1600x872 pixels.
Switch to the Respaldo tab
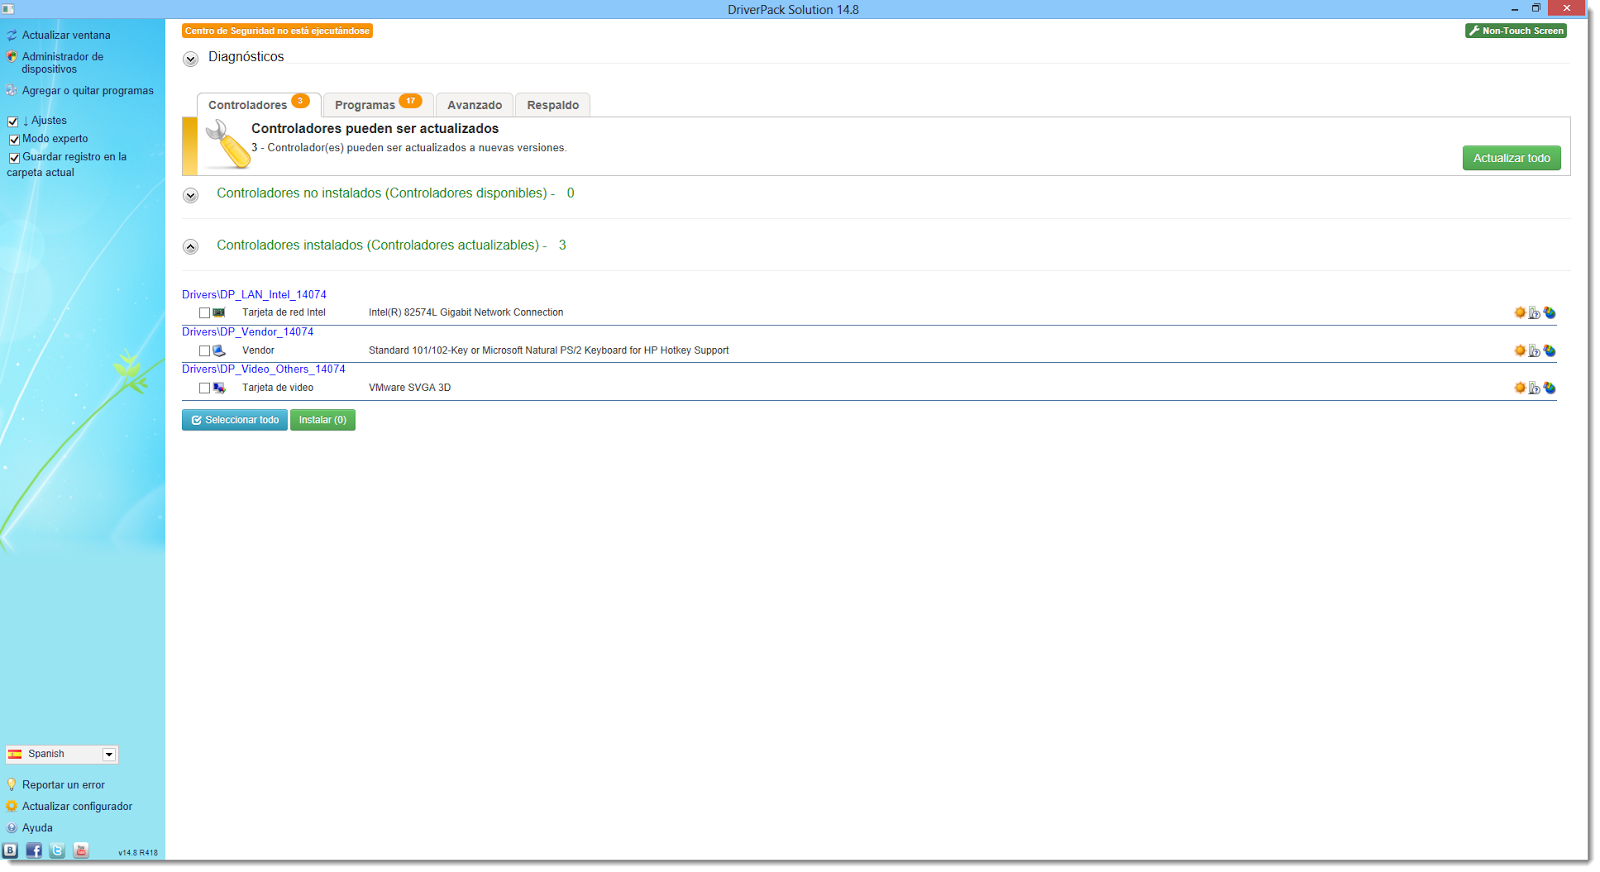[x=553, y=104]
